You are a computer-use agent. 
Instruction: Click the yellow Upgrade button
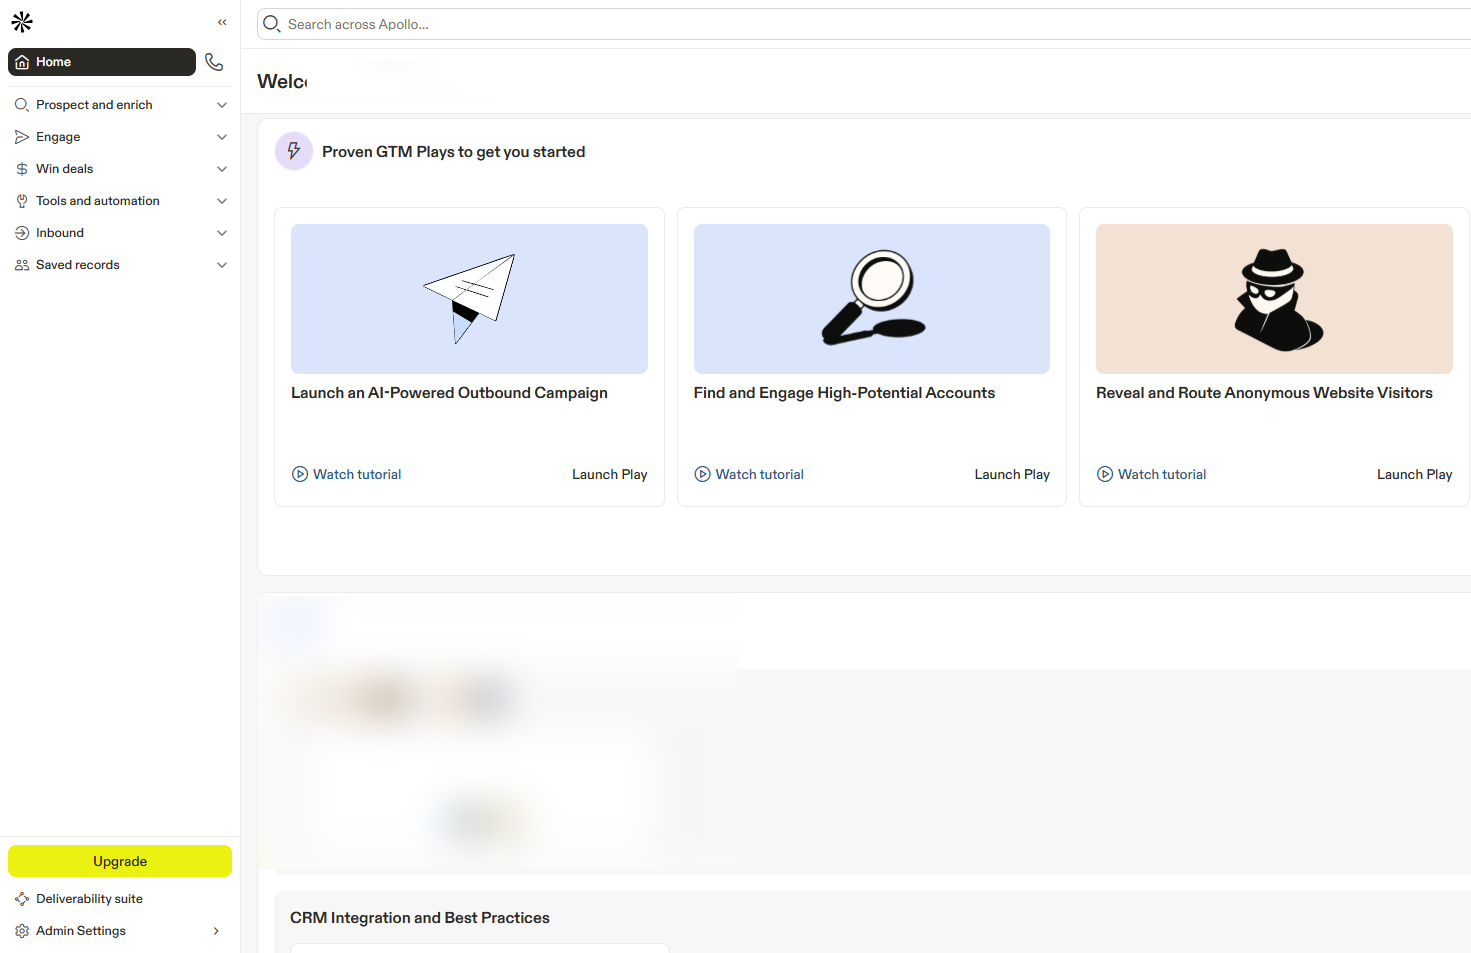pos(120,861)
